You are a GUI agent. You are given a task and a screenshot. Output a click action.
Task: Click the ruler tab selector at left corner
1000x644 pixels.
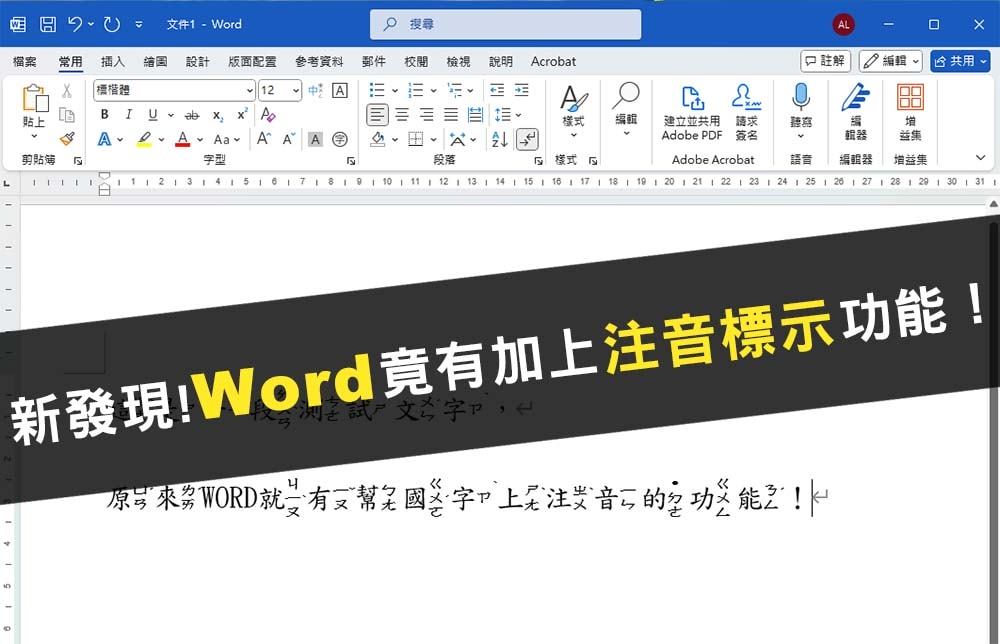tap(7, 184)
